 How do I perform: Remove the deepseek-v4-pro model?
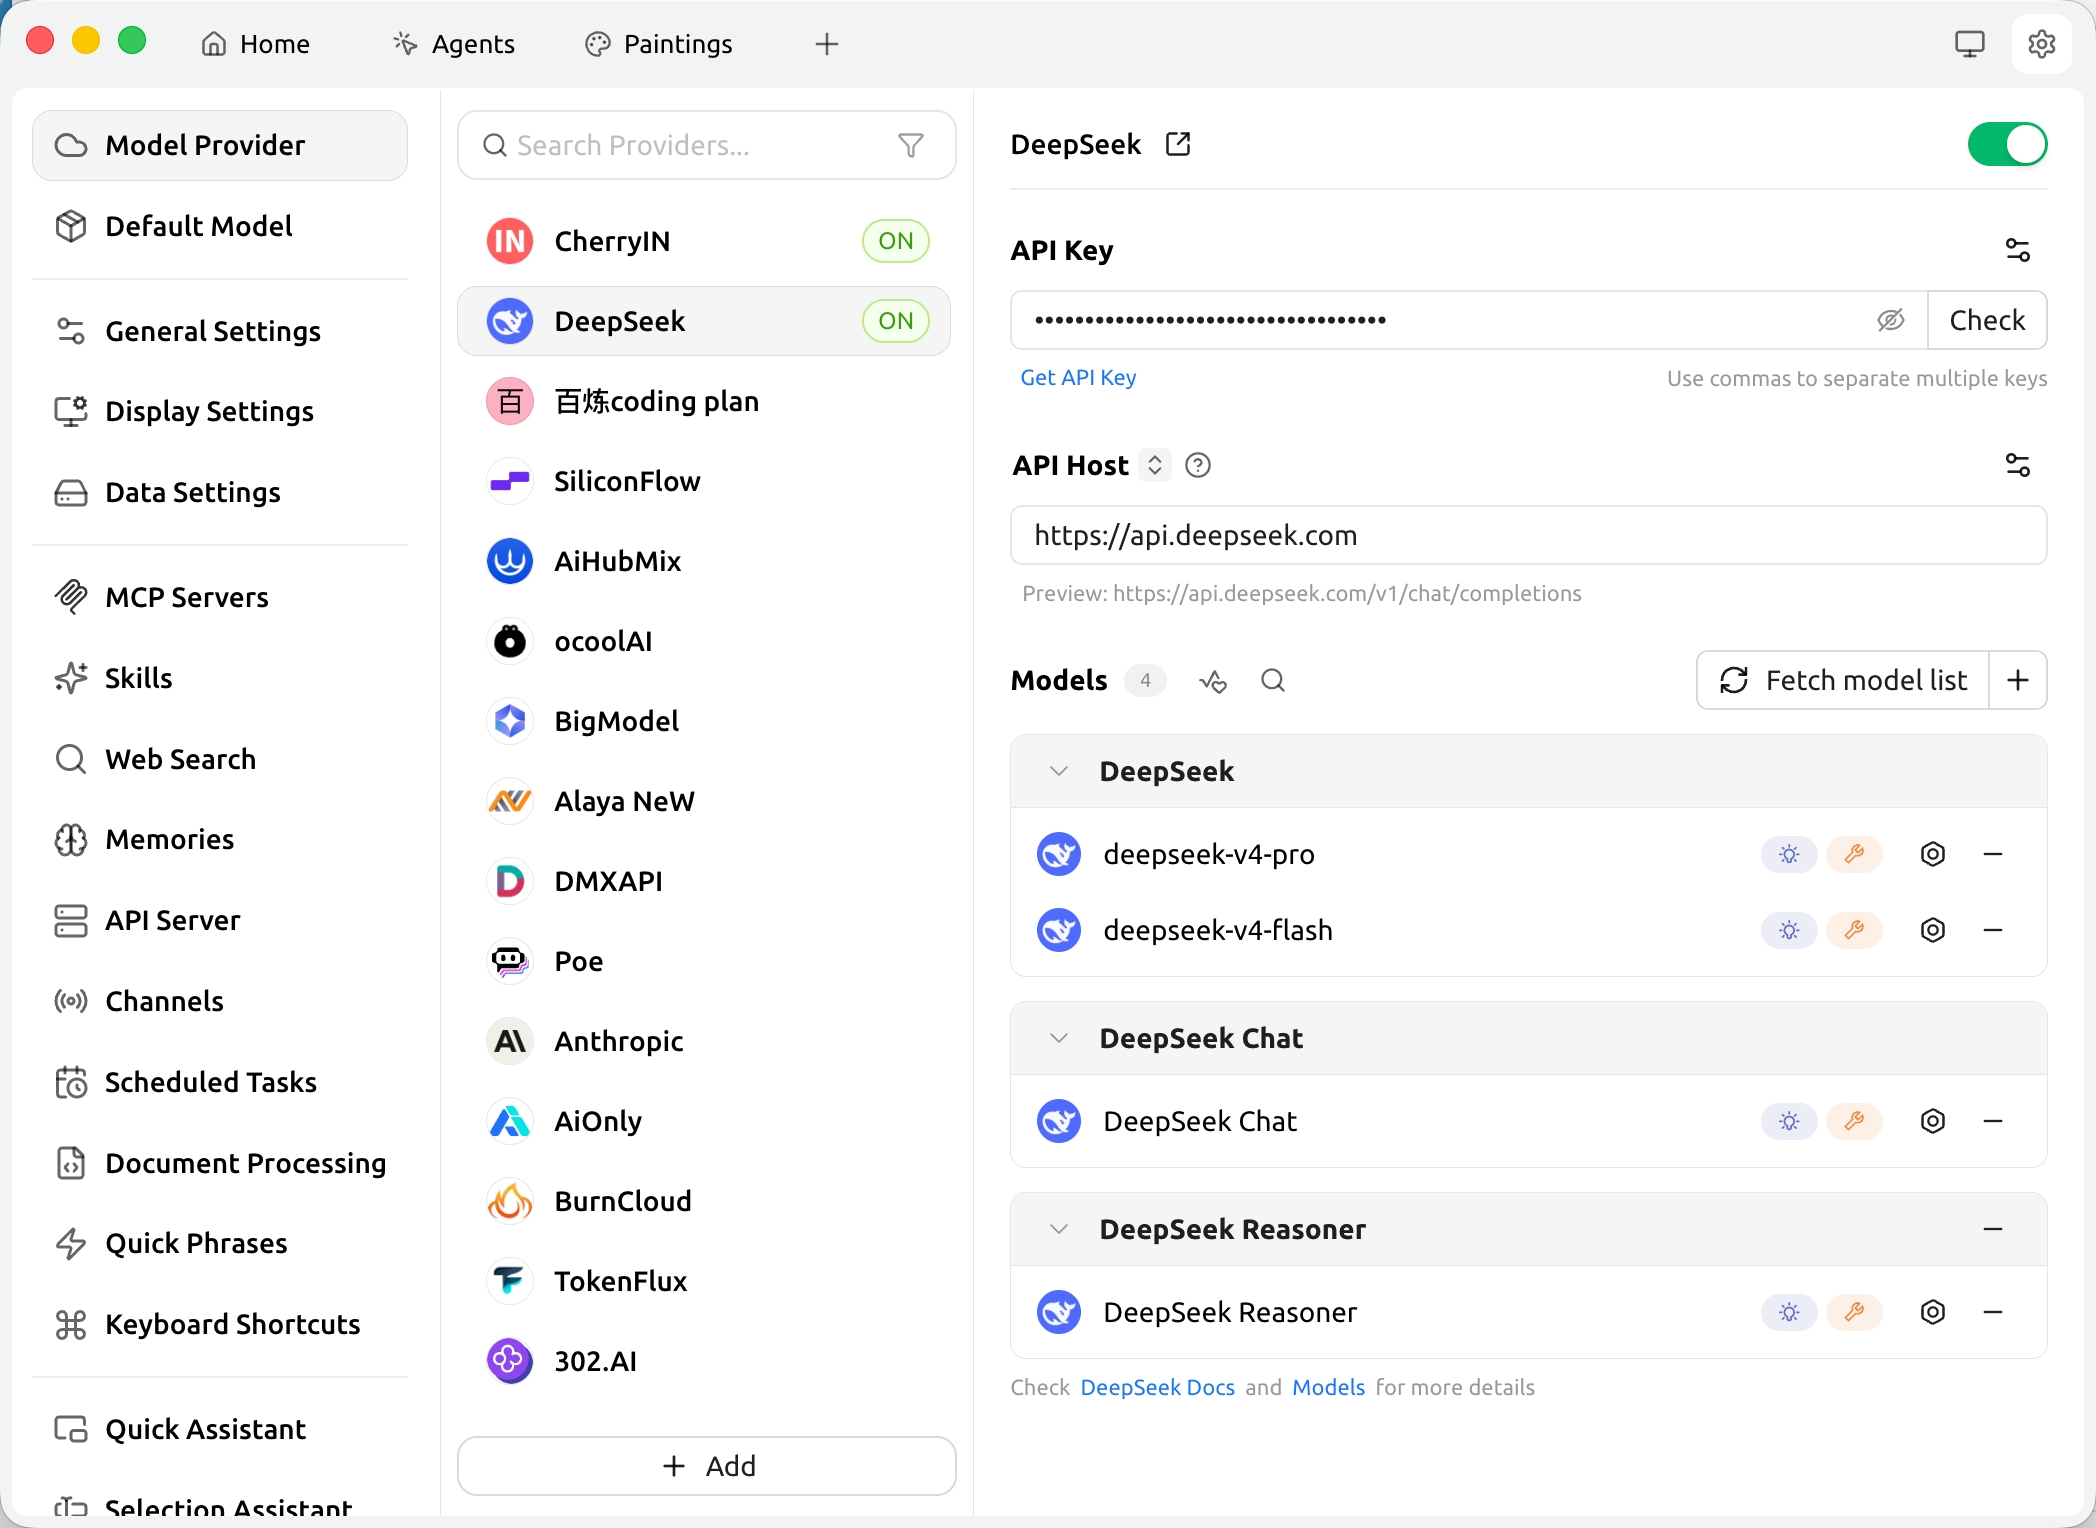[1993, 854]
